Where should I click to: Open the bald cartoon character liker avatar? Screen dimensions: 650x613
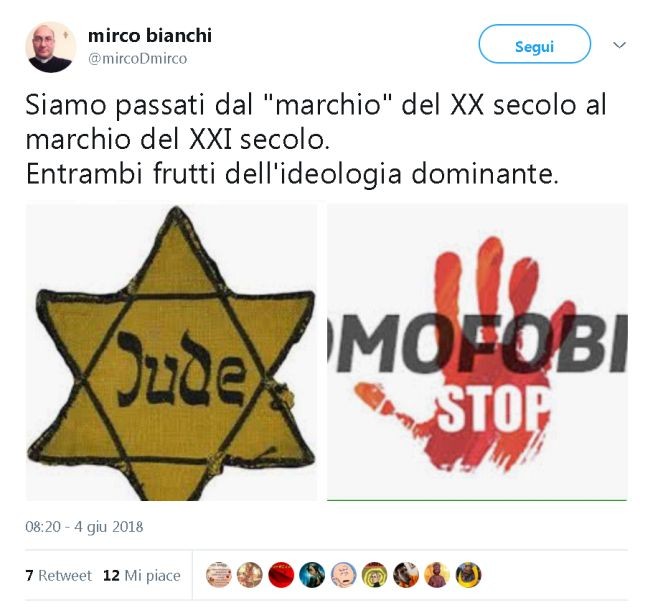click(x=344, y=575)
